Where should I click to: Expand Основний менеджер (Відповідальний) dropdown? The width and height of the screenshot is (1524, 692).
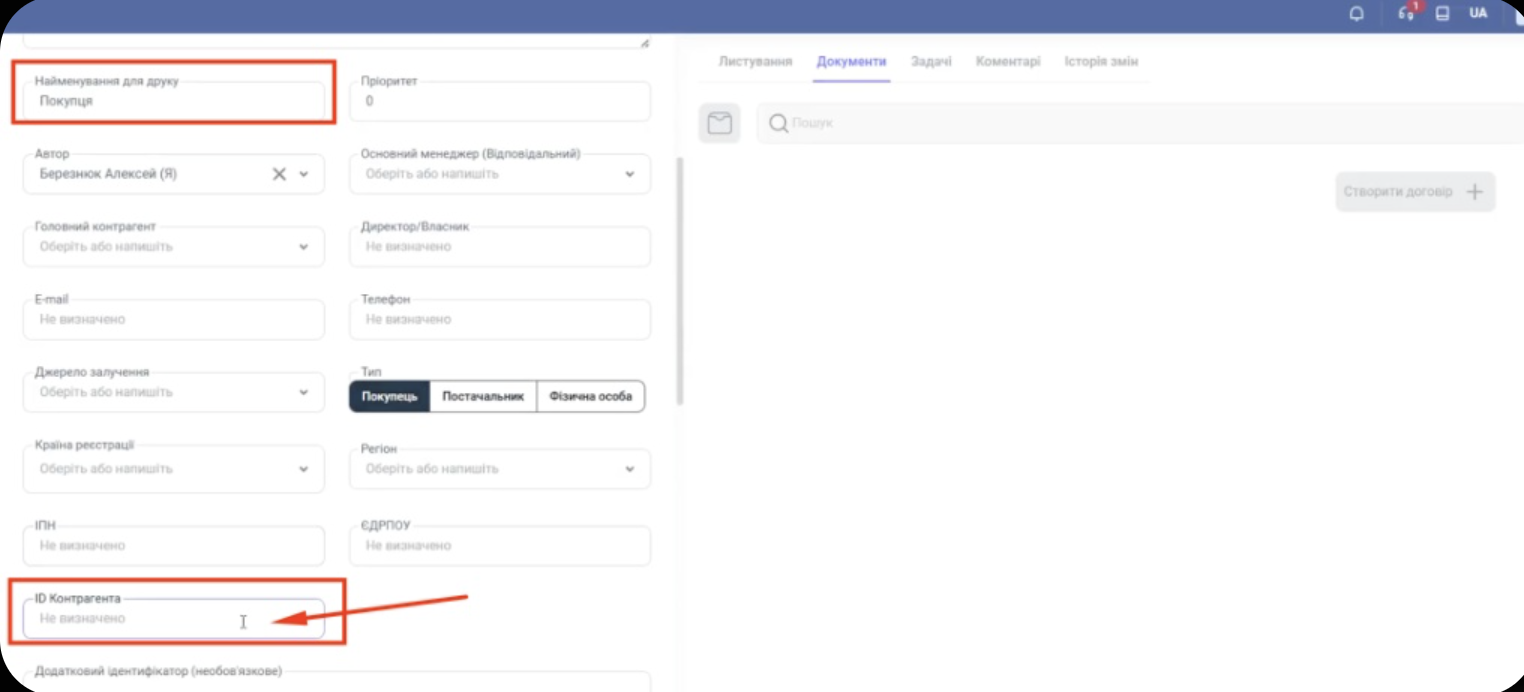629,174
